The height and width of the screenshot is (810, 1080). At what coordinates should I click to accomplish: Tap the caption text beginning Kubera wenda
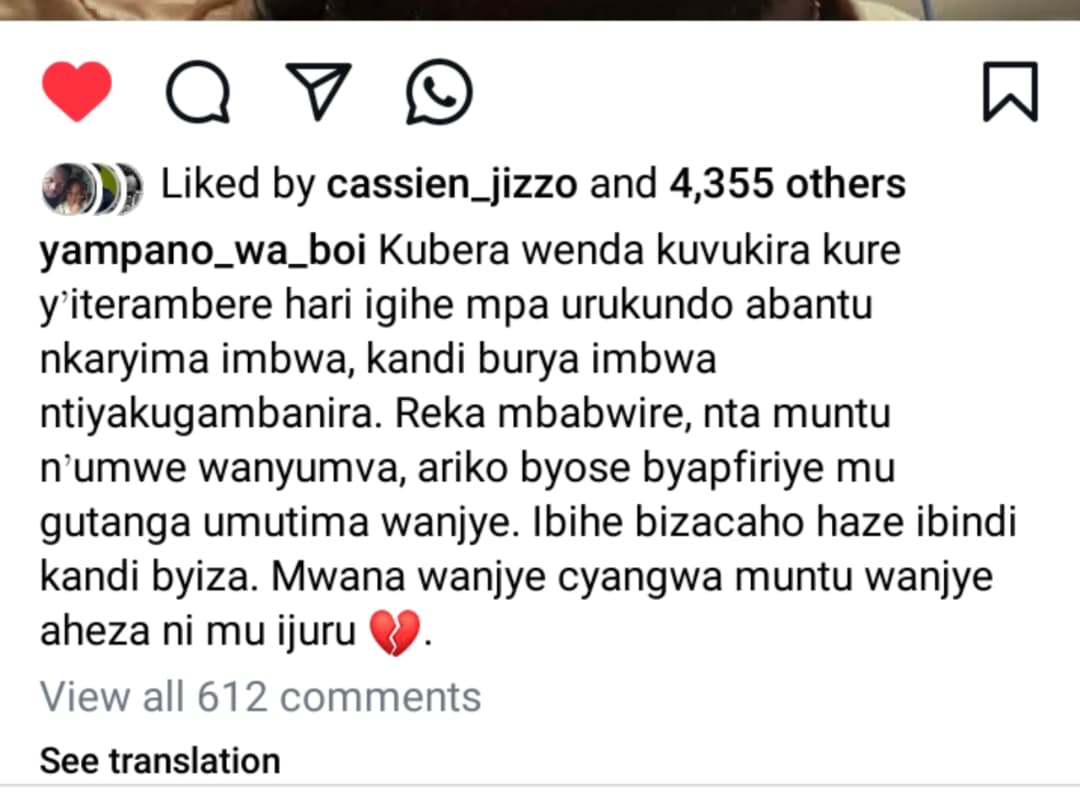point(528,441)
